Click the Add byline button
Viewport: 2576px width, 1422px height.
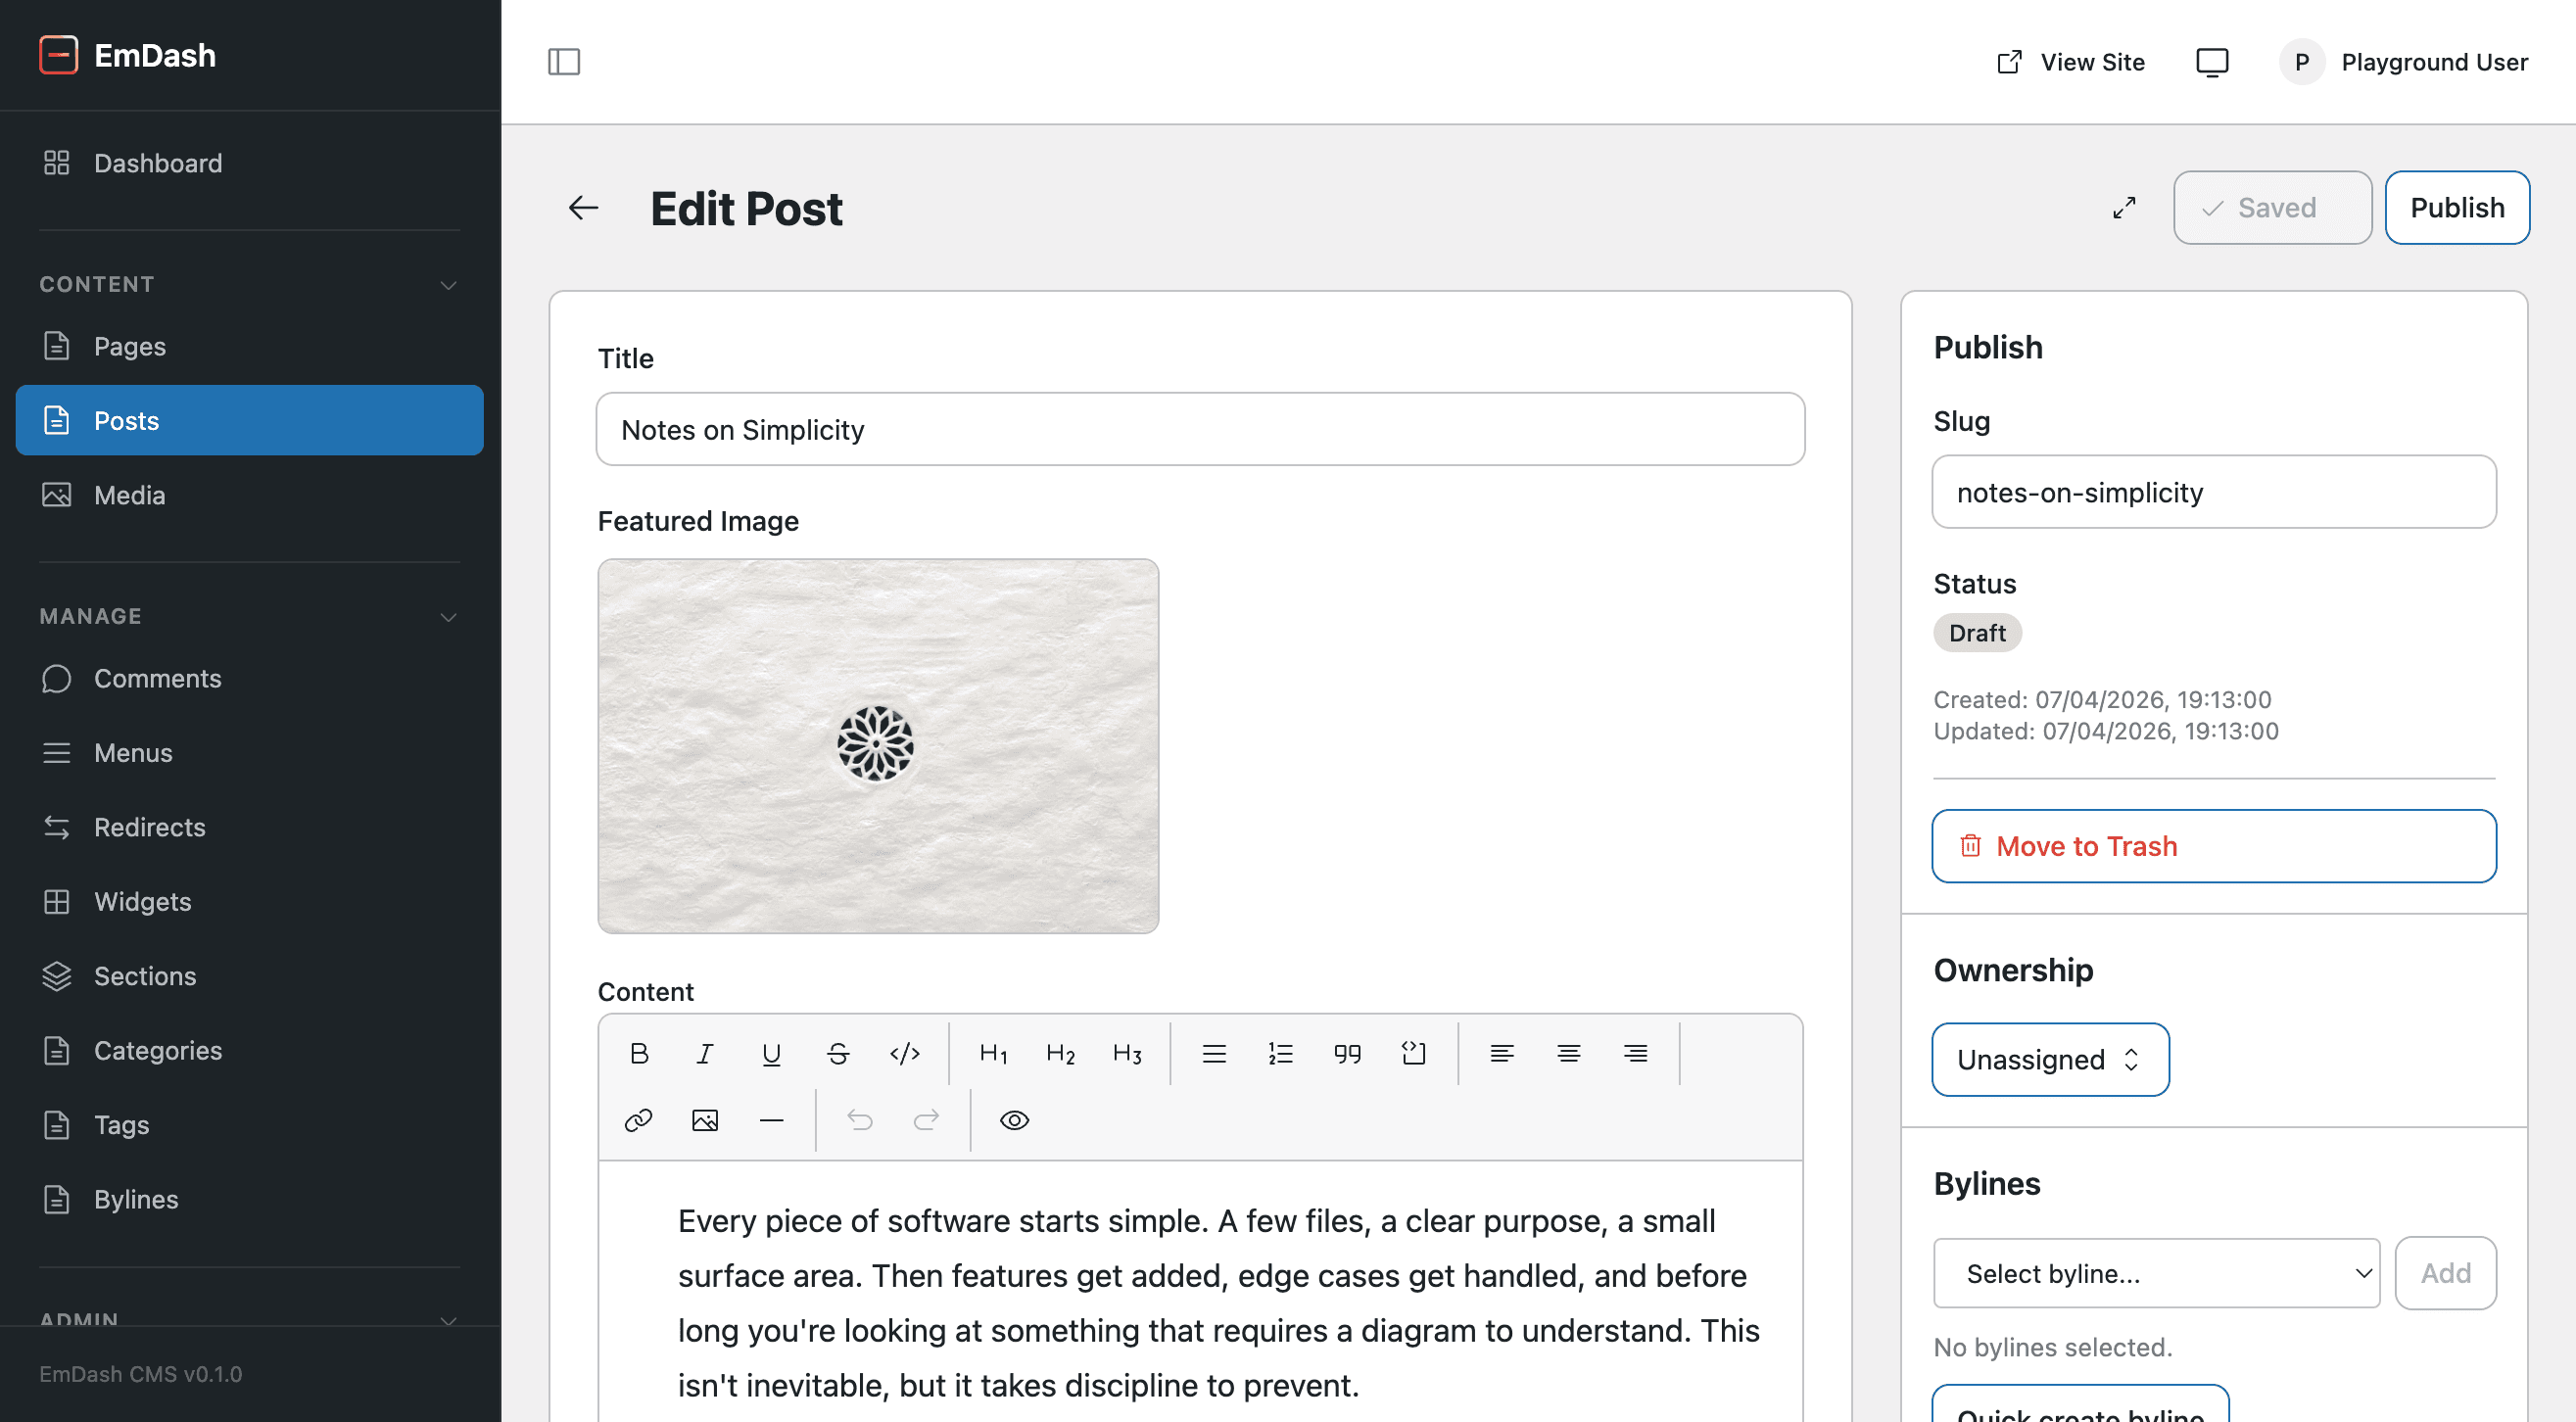[x=2445, y=1273]
